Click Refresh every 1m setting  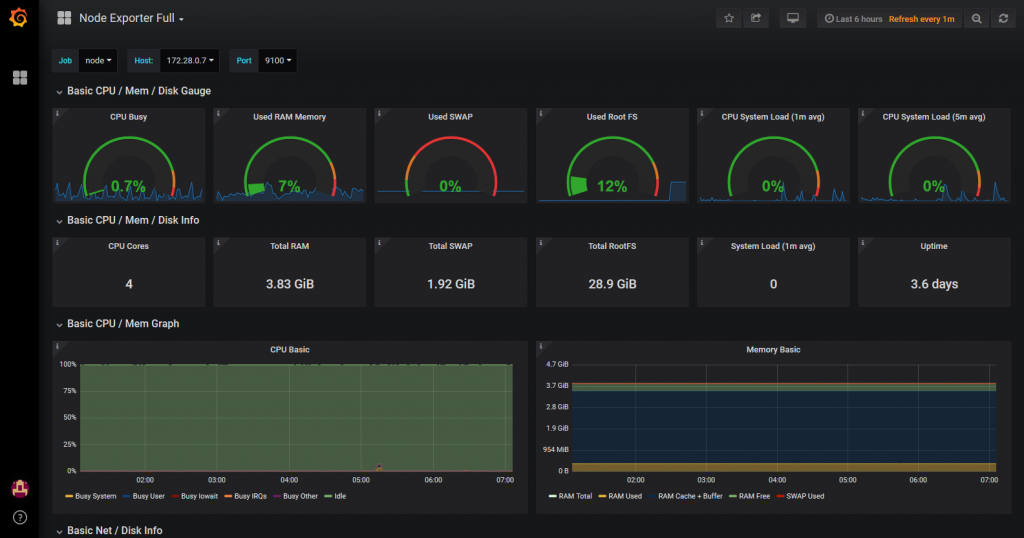pyautogui.click(x=921, y=19)
